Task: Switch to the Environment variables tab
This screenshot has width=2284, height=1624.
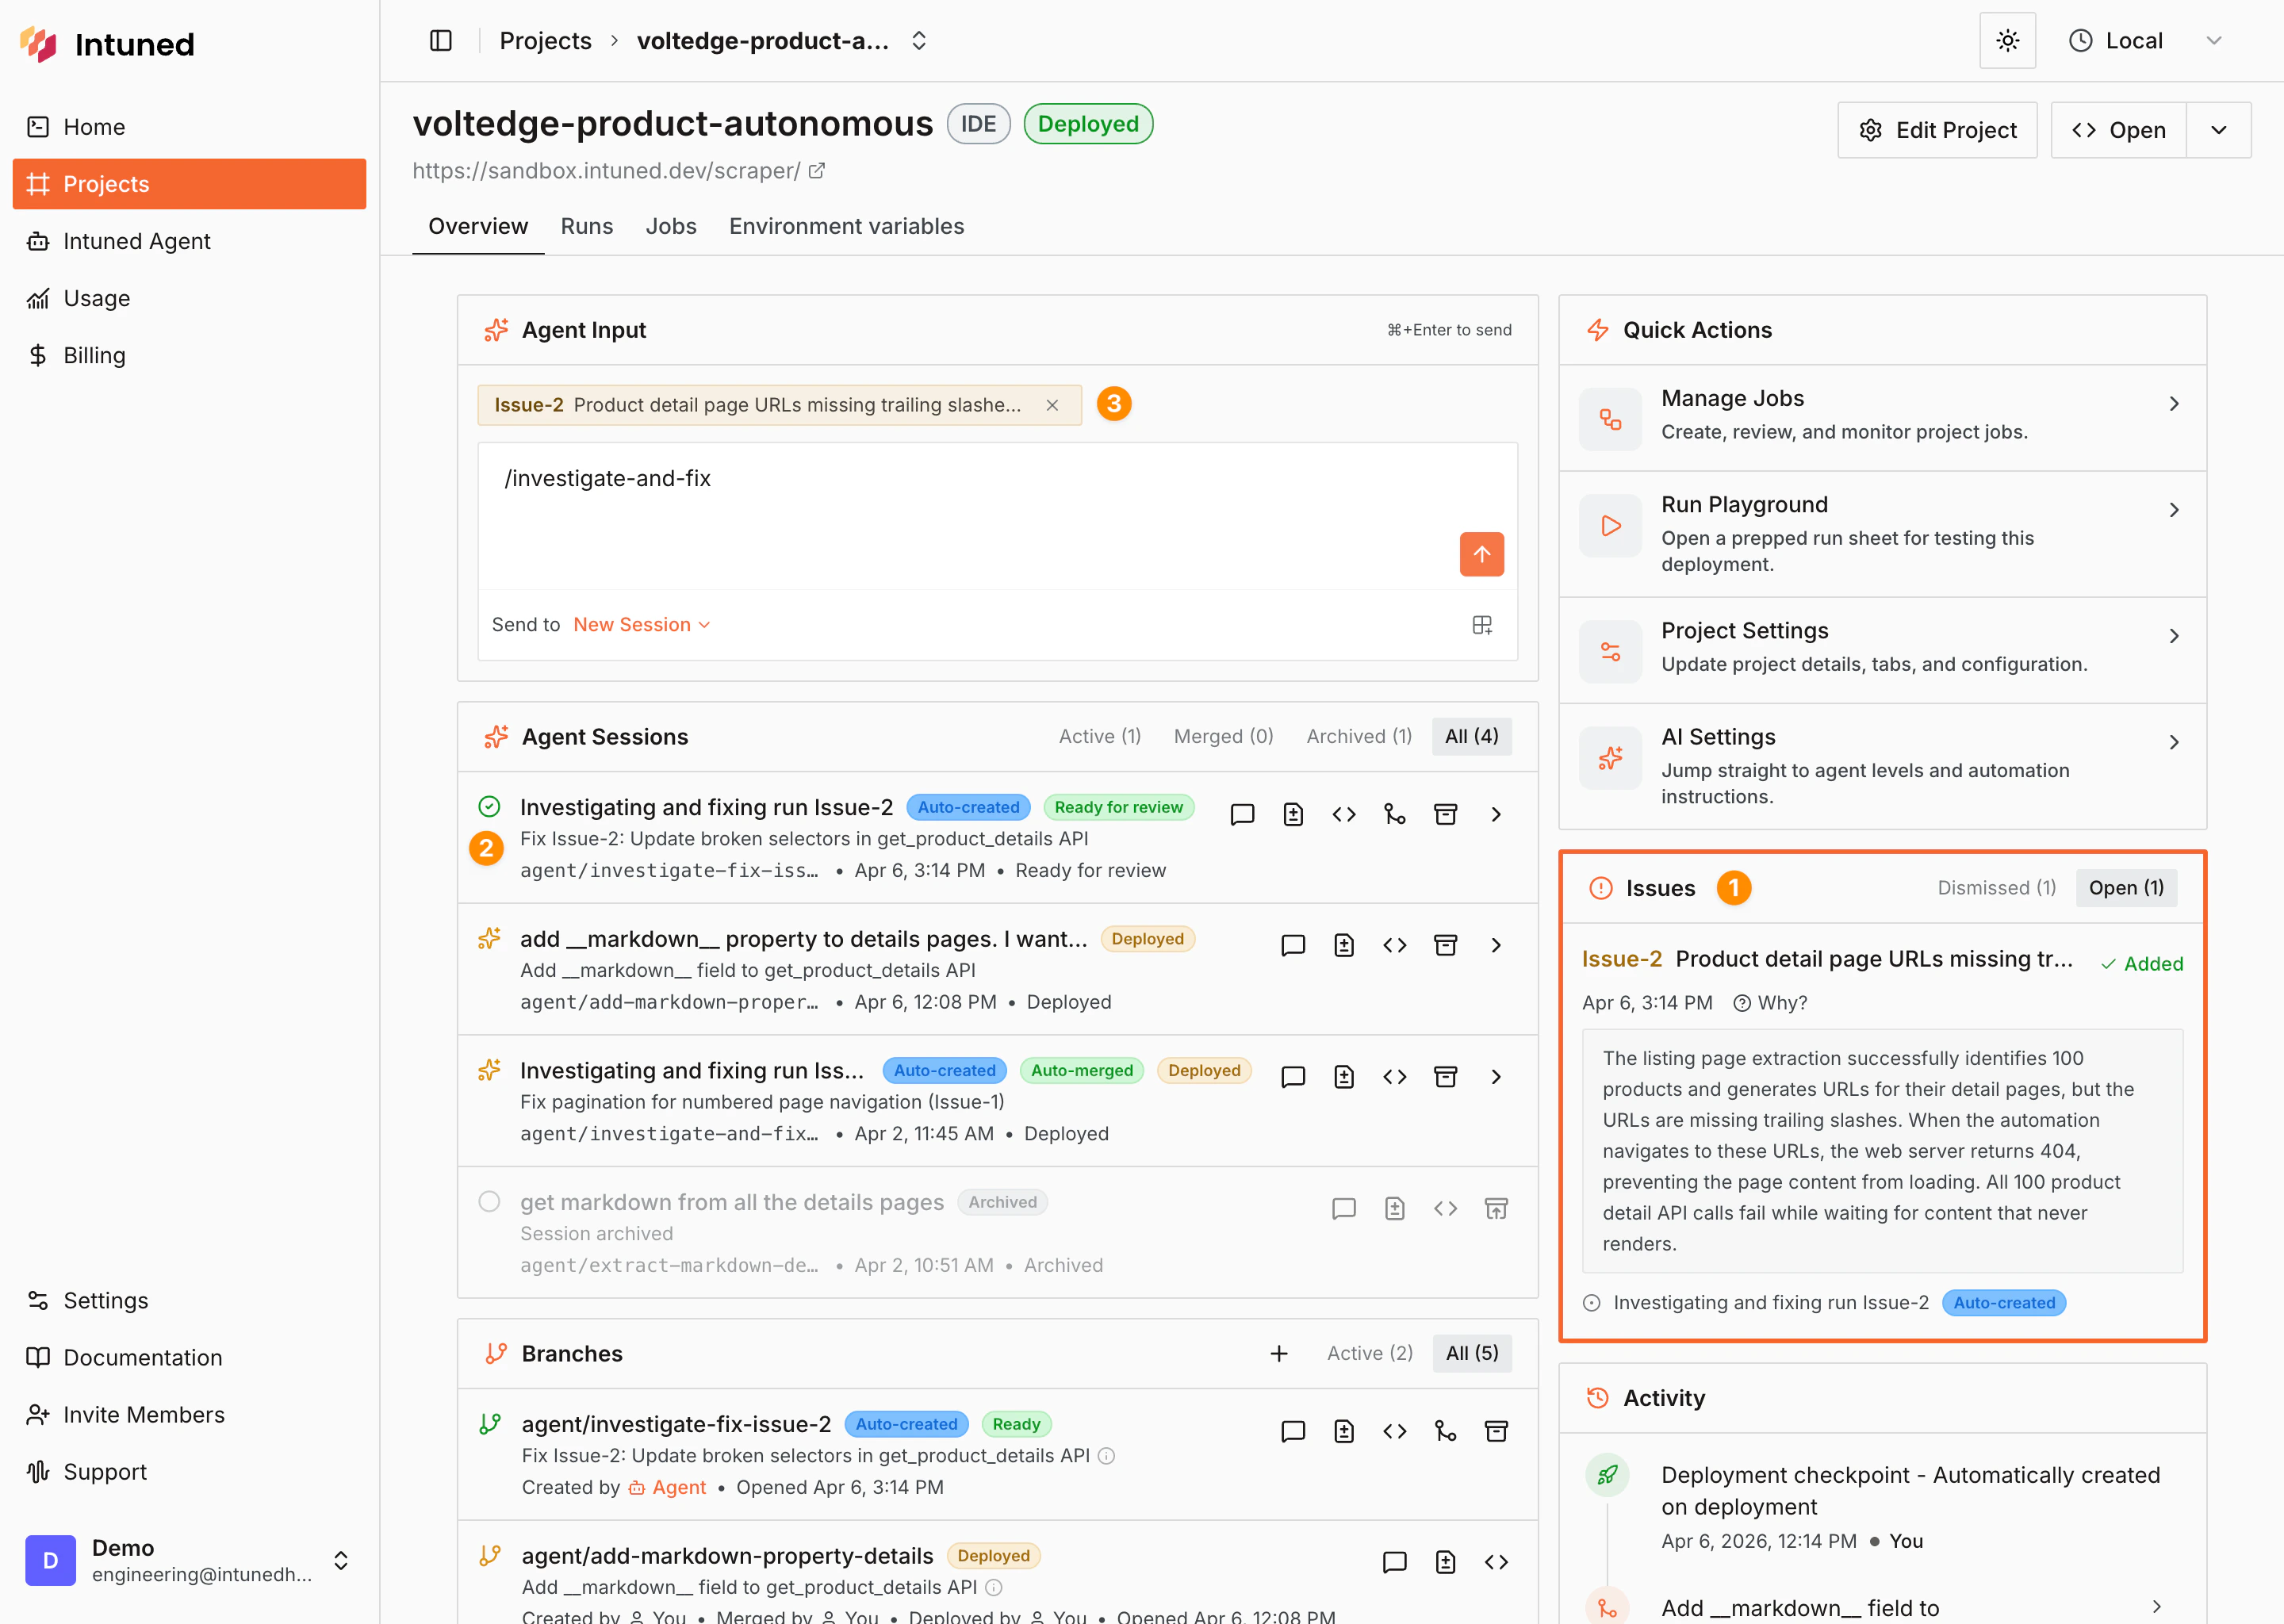Action: coord(846,226)
